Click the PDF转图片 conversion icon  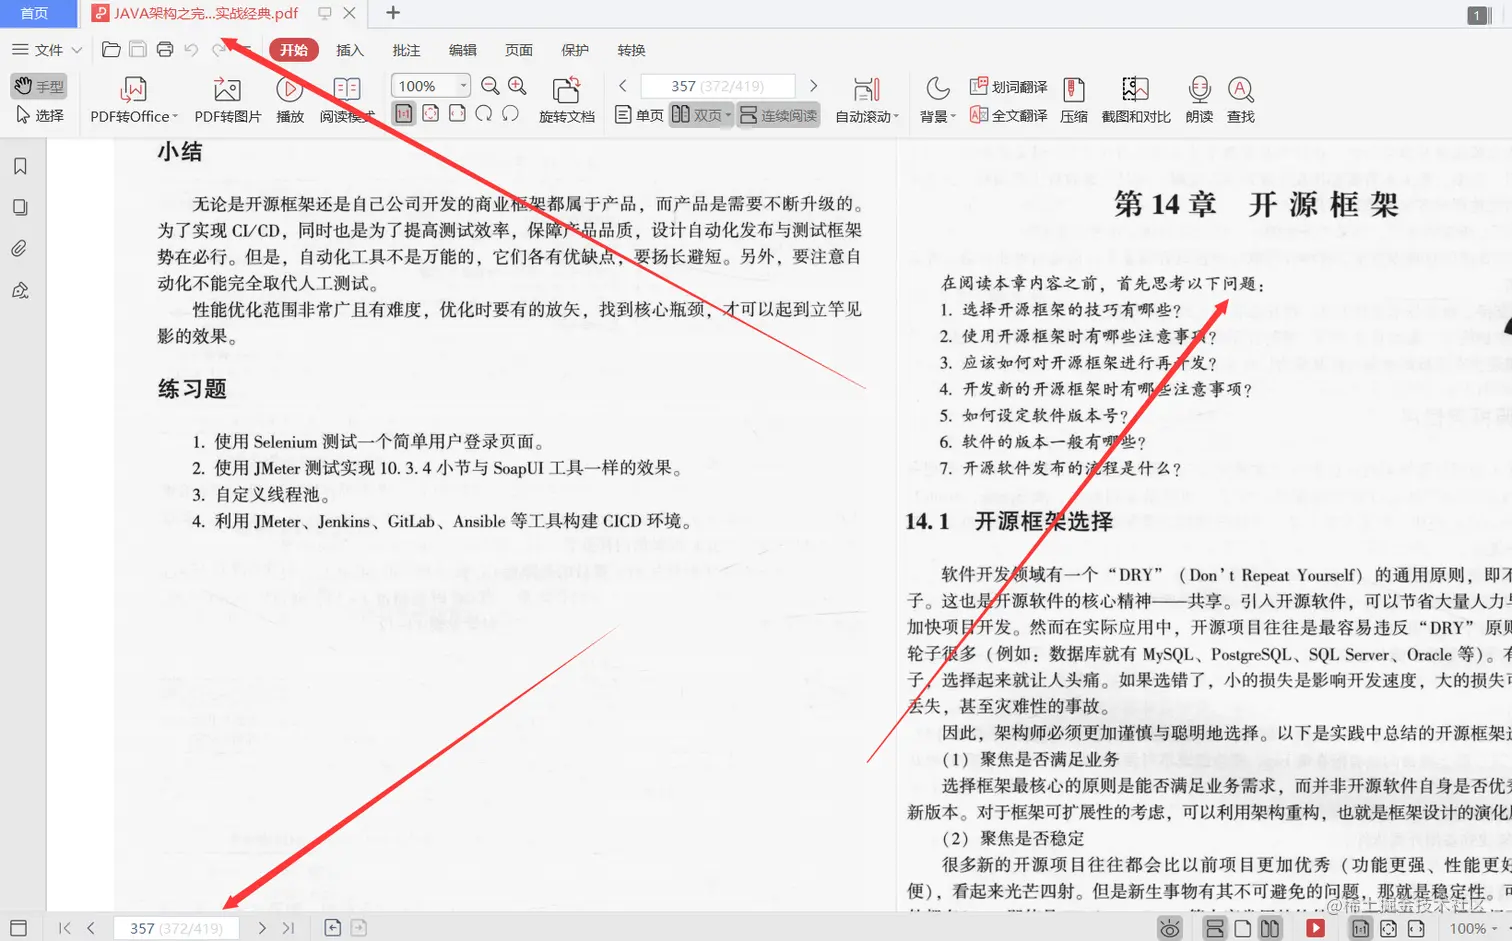point(227,100)
